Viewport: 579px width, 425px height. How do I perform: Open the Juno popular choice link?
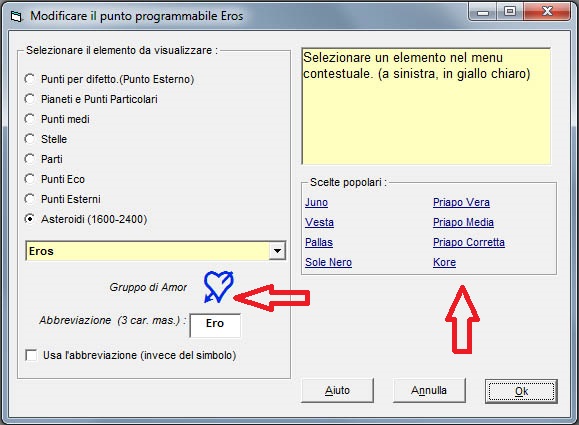click(x=316, y=202)
